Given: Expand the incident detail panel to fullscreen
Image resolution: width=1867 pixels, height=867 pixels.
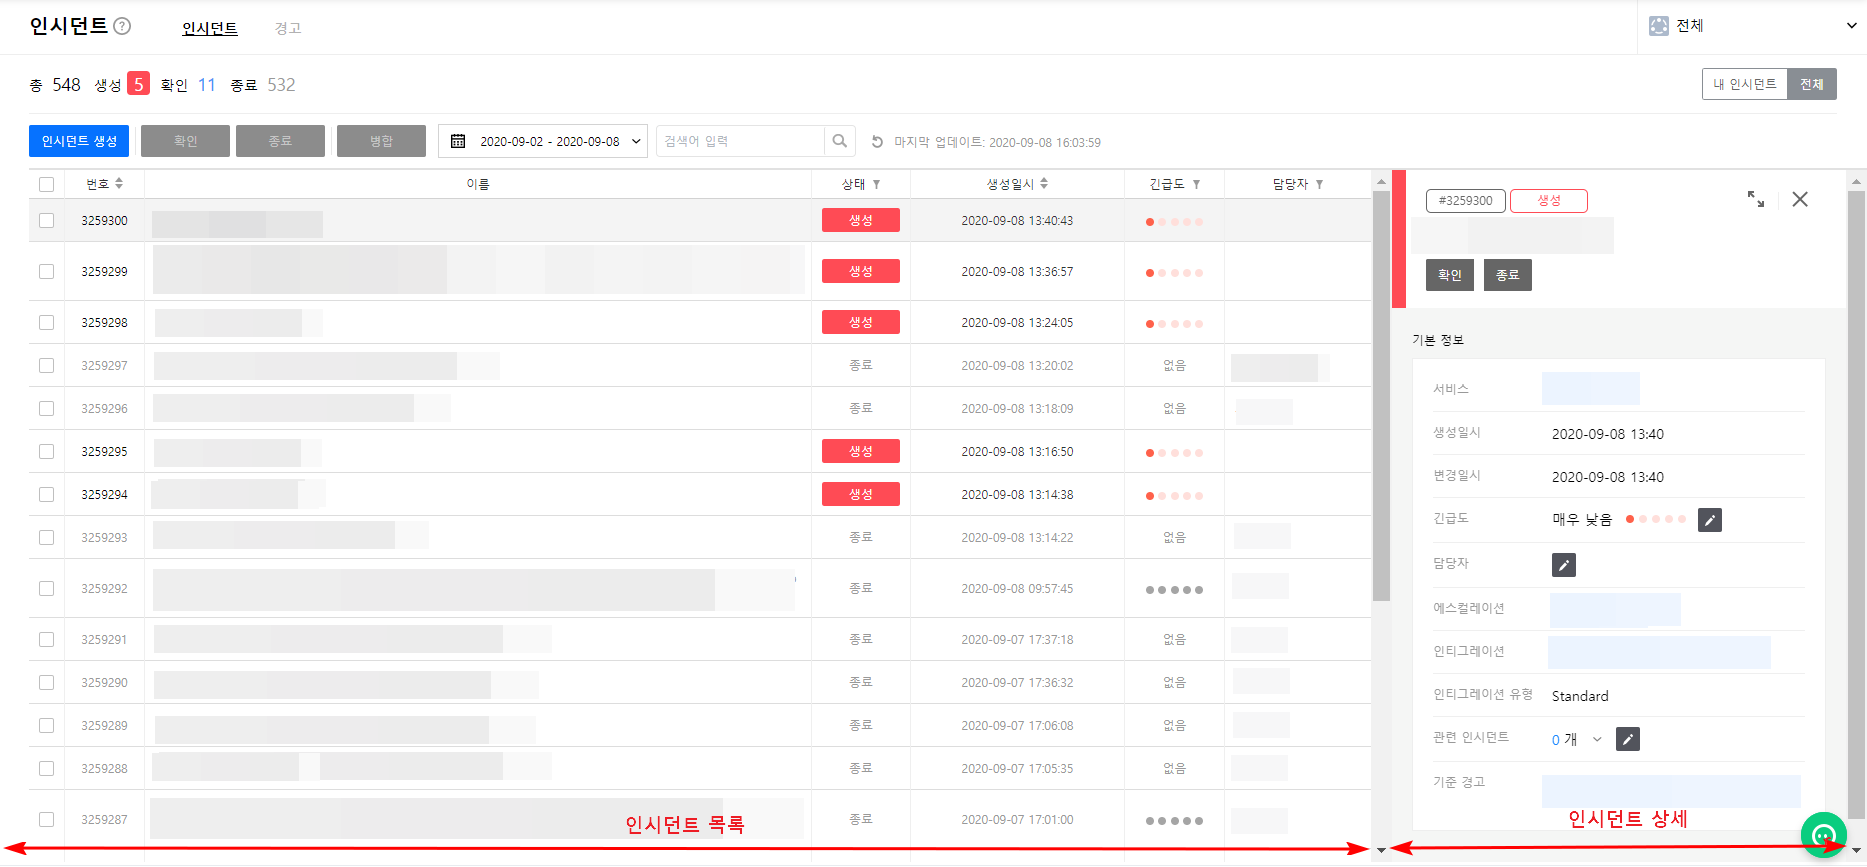Looking at the screenshot, I should [x=1755, y=199].
